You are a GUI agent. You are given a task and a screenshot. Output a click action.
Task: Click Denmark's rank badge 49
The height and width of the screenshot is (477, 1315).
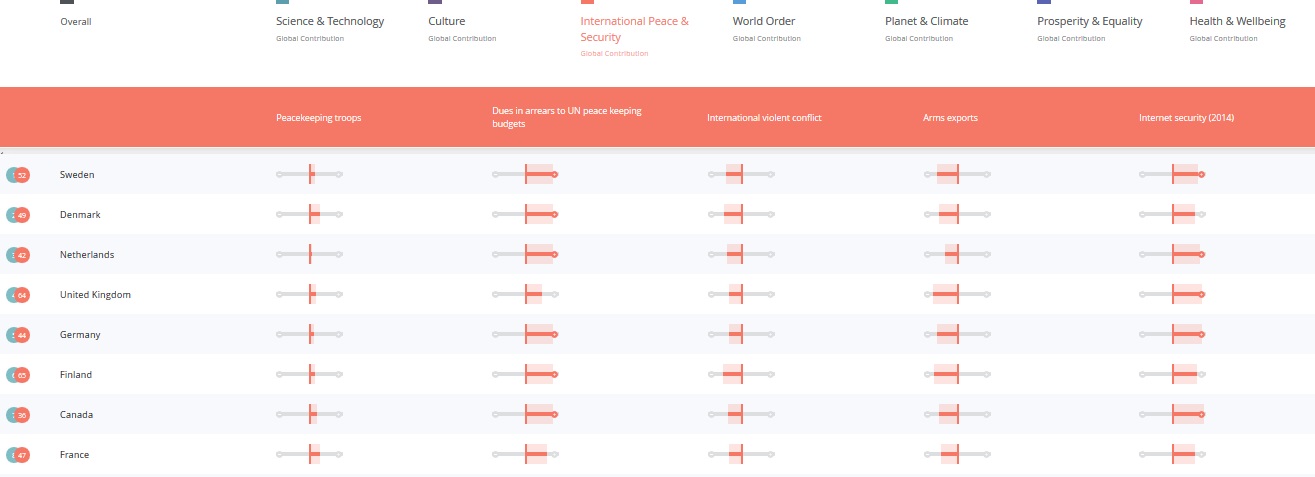pyautogui.click(x=22, y=215)
